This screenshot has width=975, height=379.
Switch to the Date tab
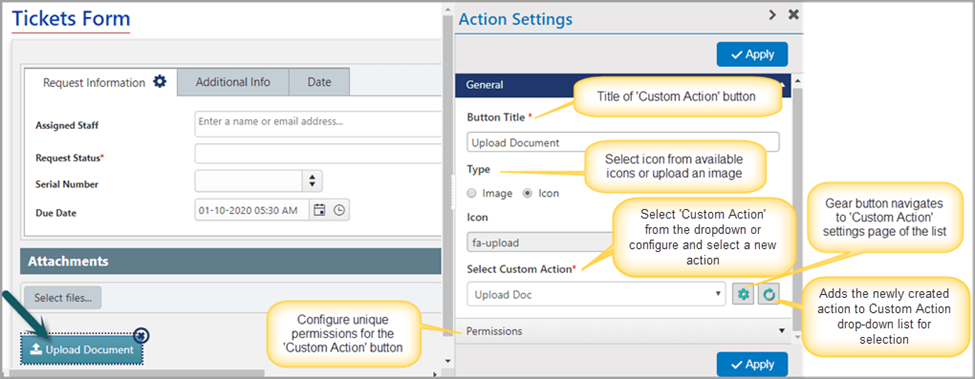[x=319, y=82]
